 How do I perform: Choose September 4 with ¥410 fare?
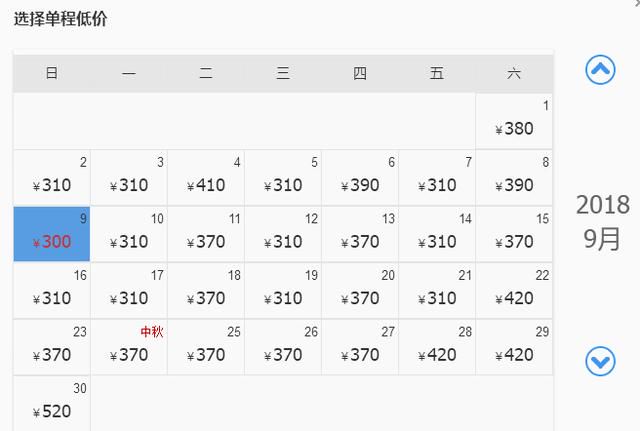206,178
